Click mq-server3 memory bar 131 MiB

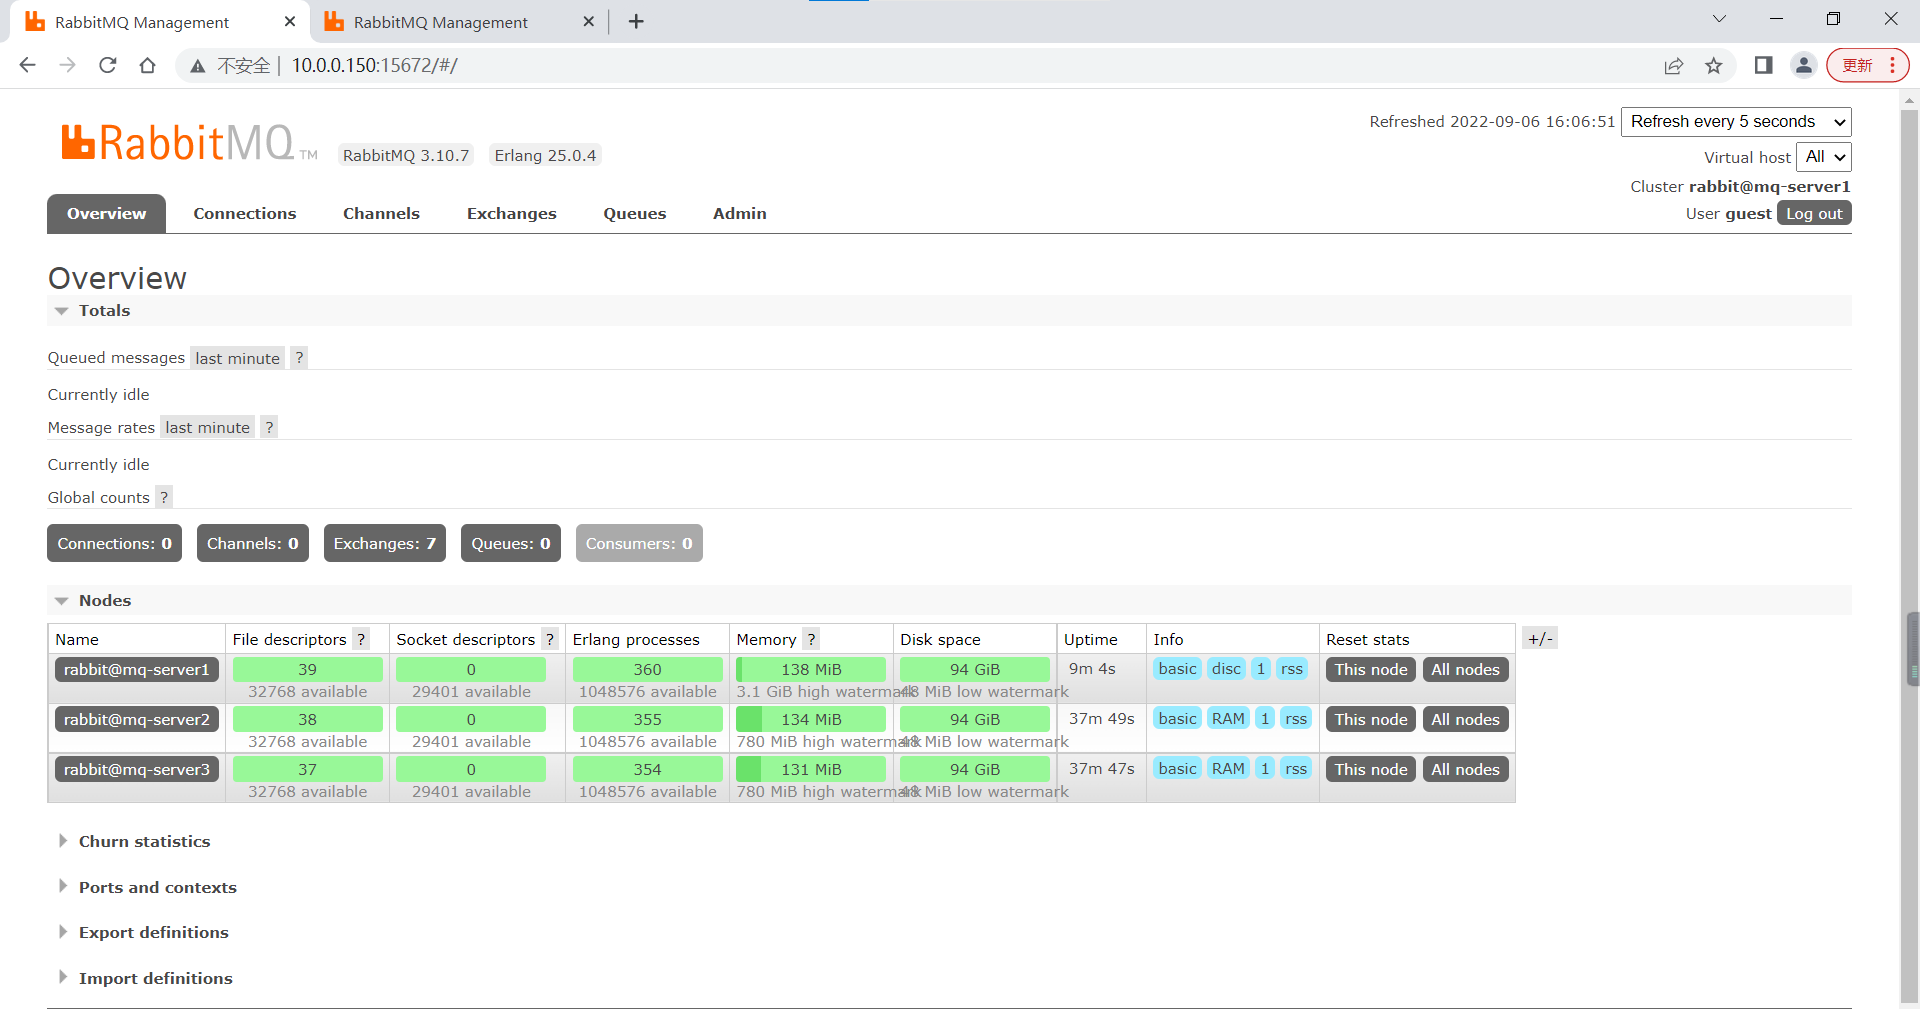811,769
